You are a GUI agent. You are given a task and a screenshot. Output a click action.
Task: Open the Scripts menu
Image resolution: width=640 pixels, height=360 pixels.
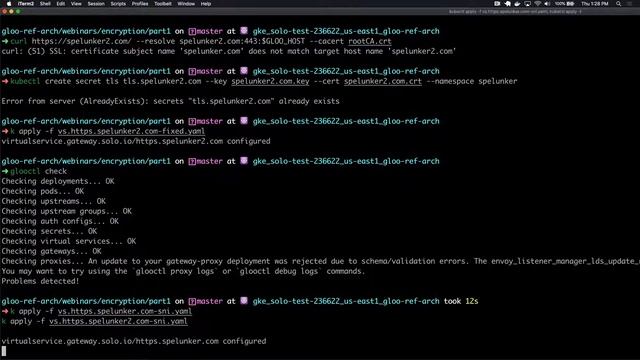coord(118,4)
